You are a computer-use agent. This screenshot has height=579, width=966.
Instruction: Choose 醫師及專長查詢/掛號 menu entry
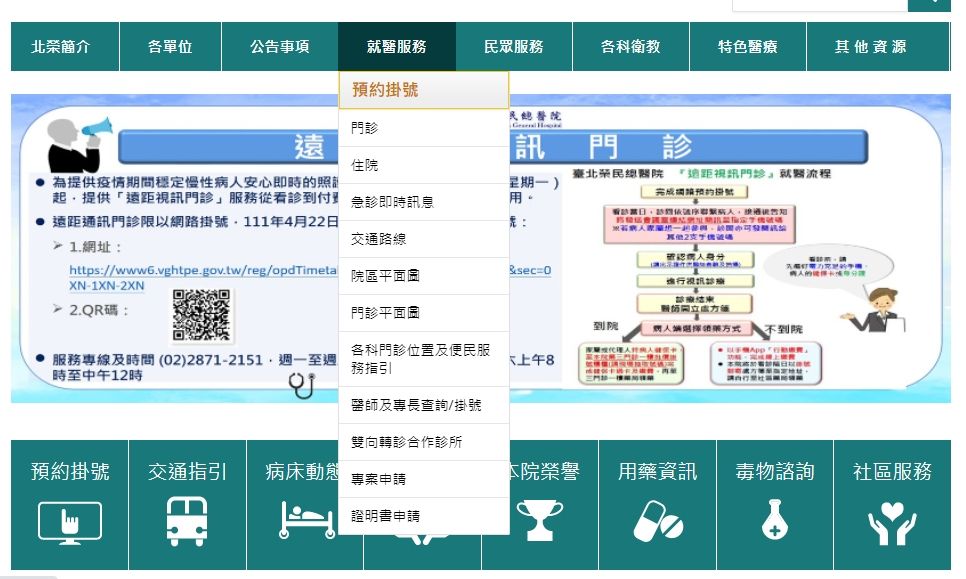[416, 405]
